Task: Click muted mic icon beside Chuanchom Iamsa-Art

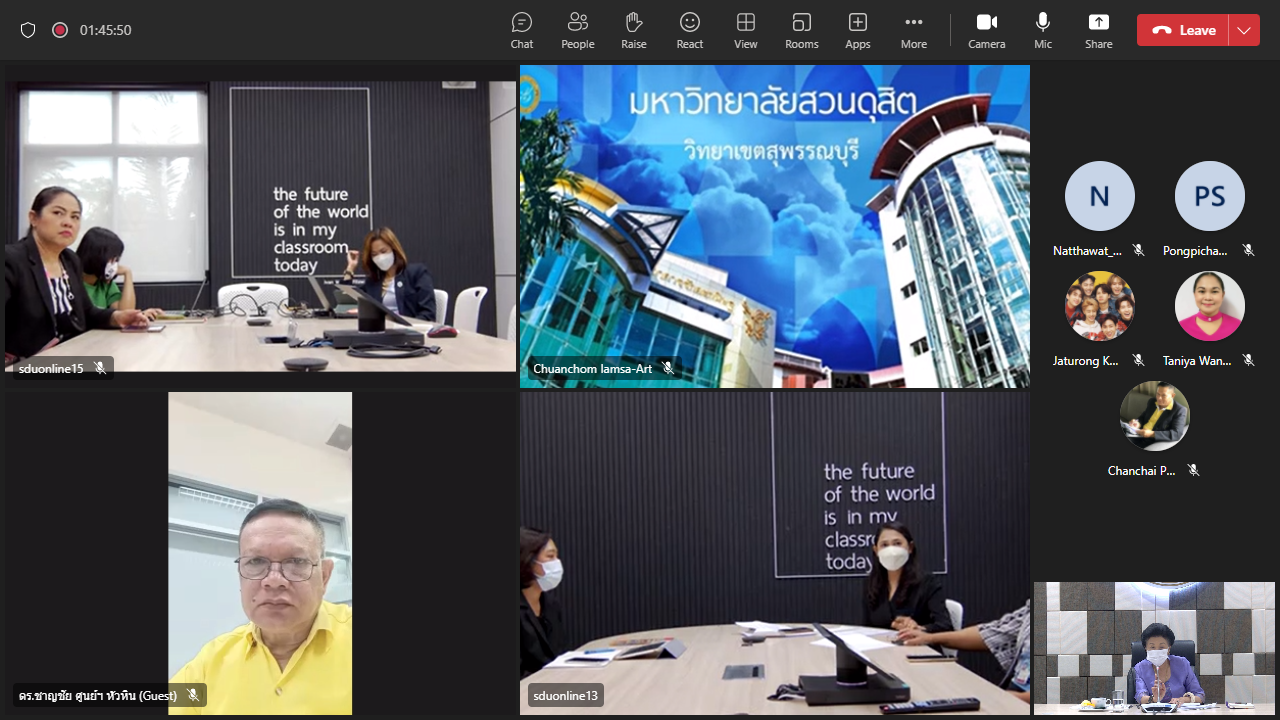Action: click(668, 368)
